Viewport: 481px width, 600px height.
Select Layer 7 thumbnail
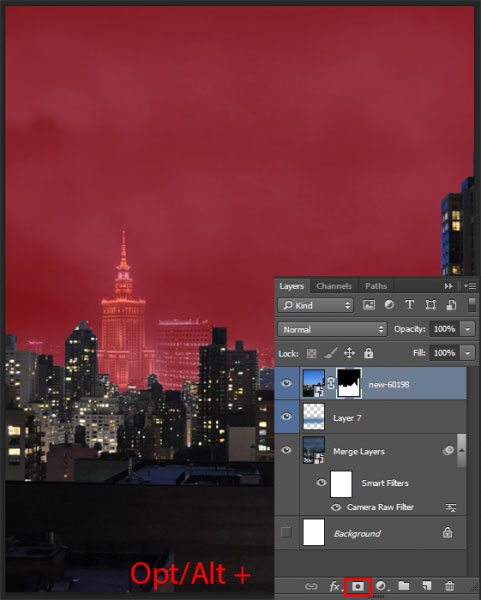point(314,417)
